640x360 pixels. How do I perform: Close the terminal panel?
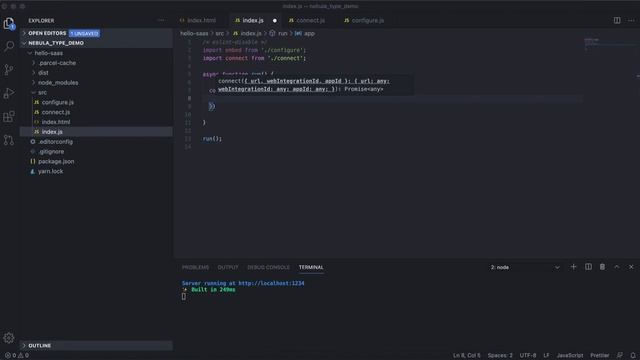tap(631, 267)
